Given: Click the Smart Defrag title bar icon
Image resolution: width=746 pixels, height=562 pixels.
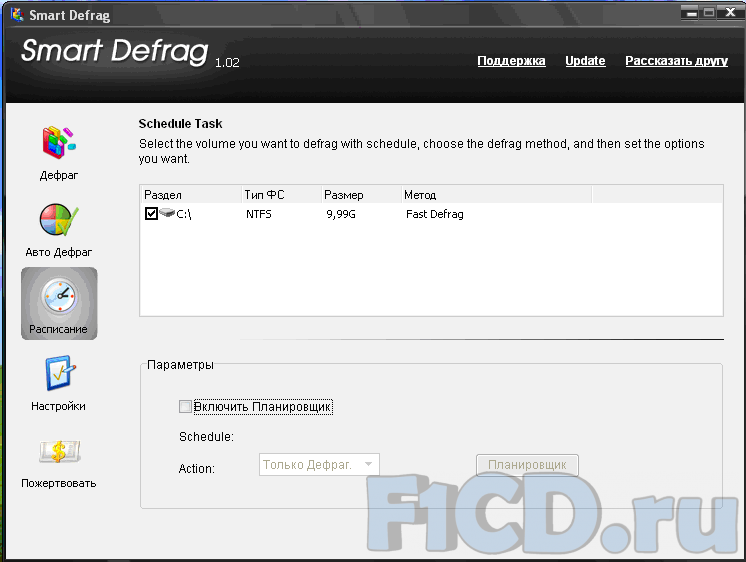Looking at the screenshot, I should pos(17,15).
